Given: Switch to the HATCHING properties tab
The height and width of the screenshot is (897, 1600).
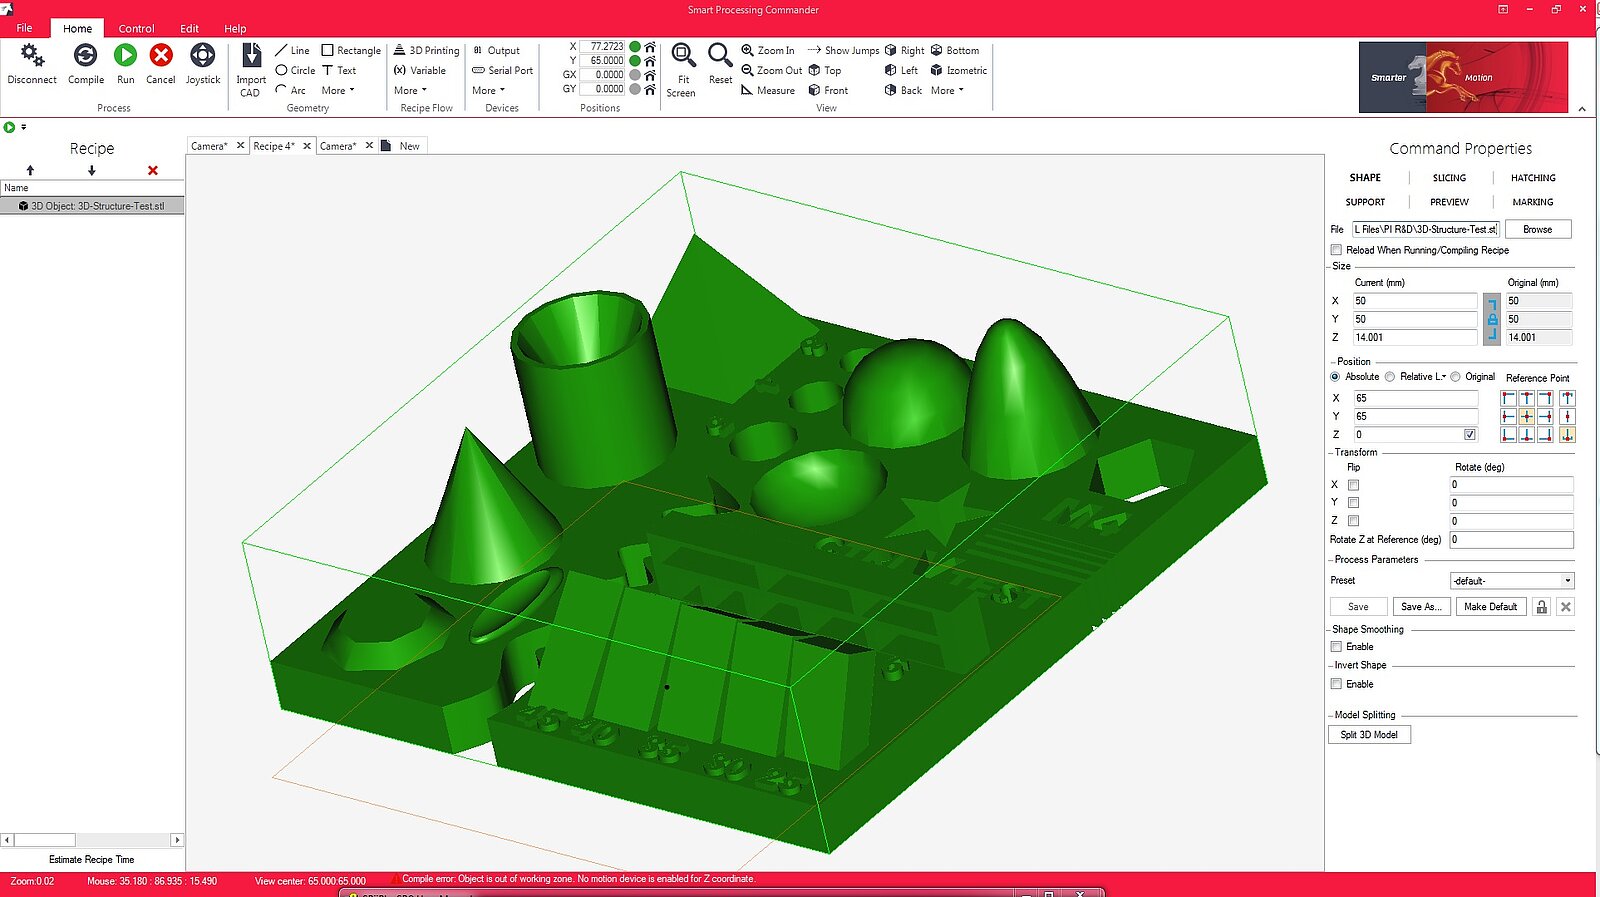Looking at the screenshot, I should (x=1533, y=178).
